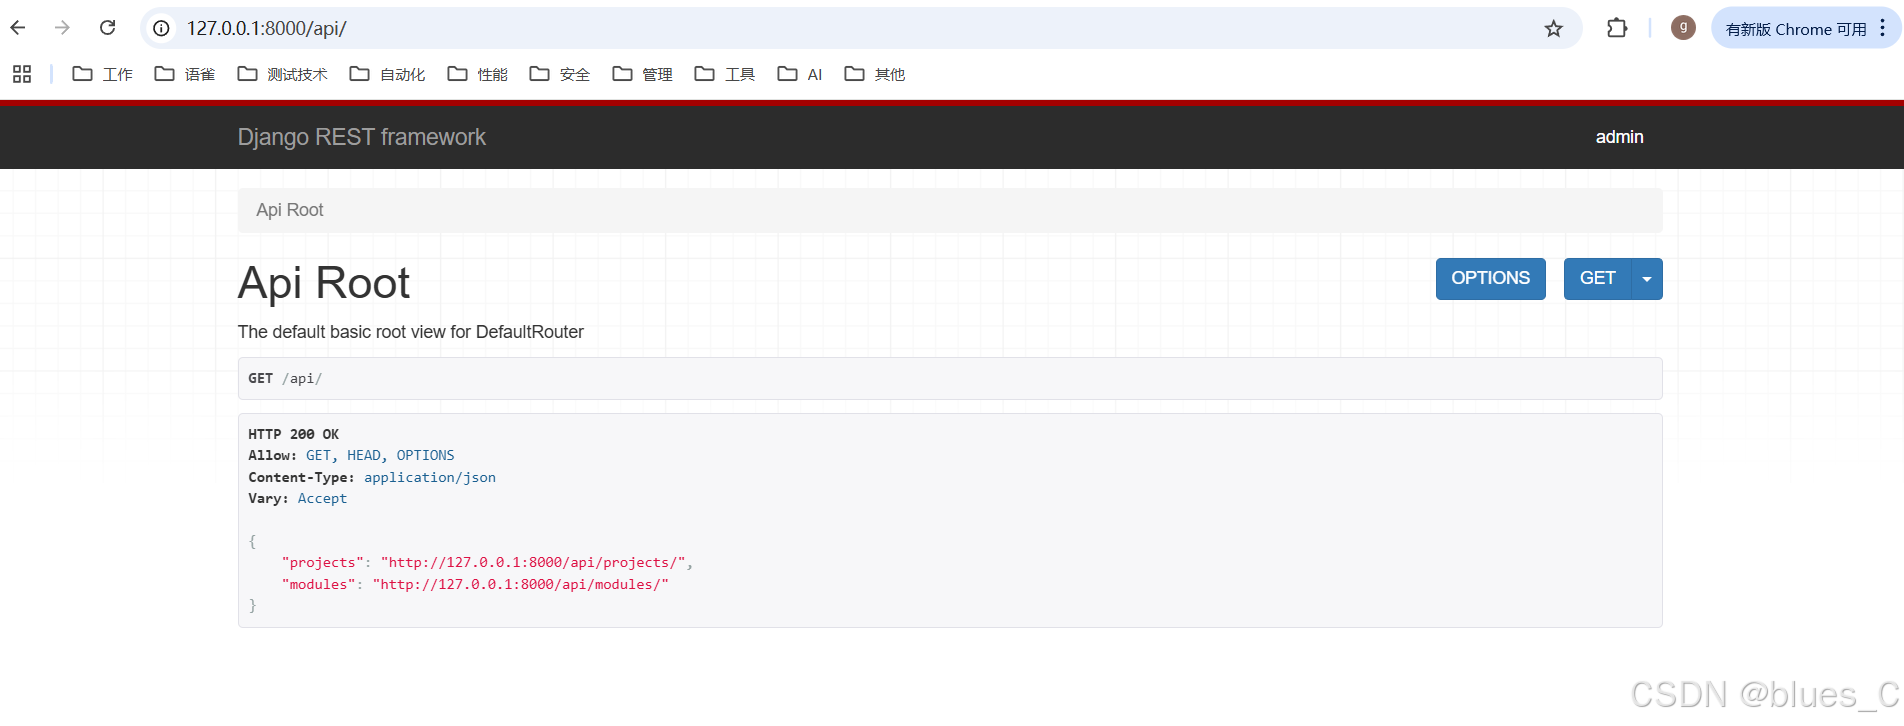Open Chrome's three-dot menu

click(1882, 28)
